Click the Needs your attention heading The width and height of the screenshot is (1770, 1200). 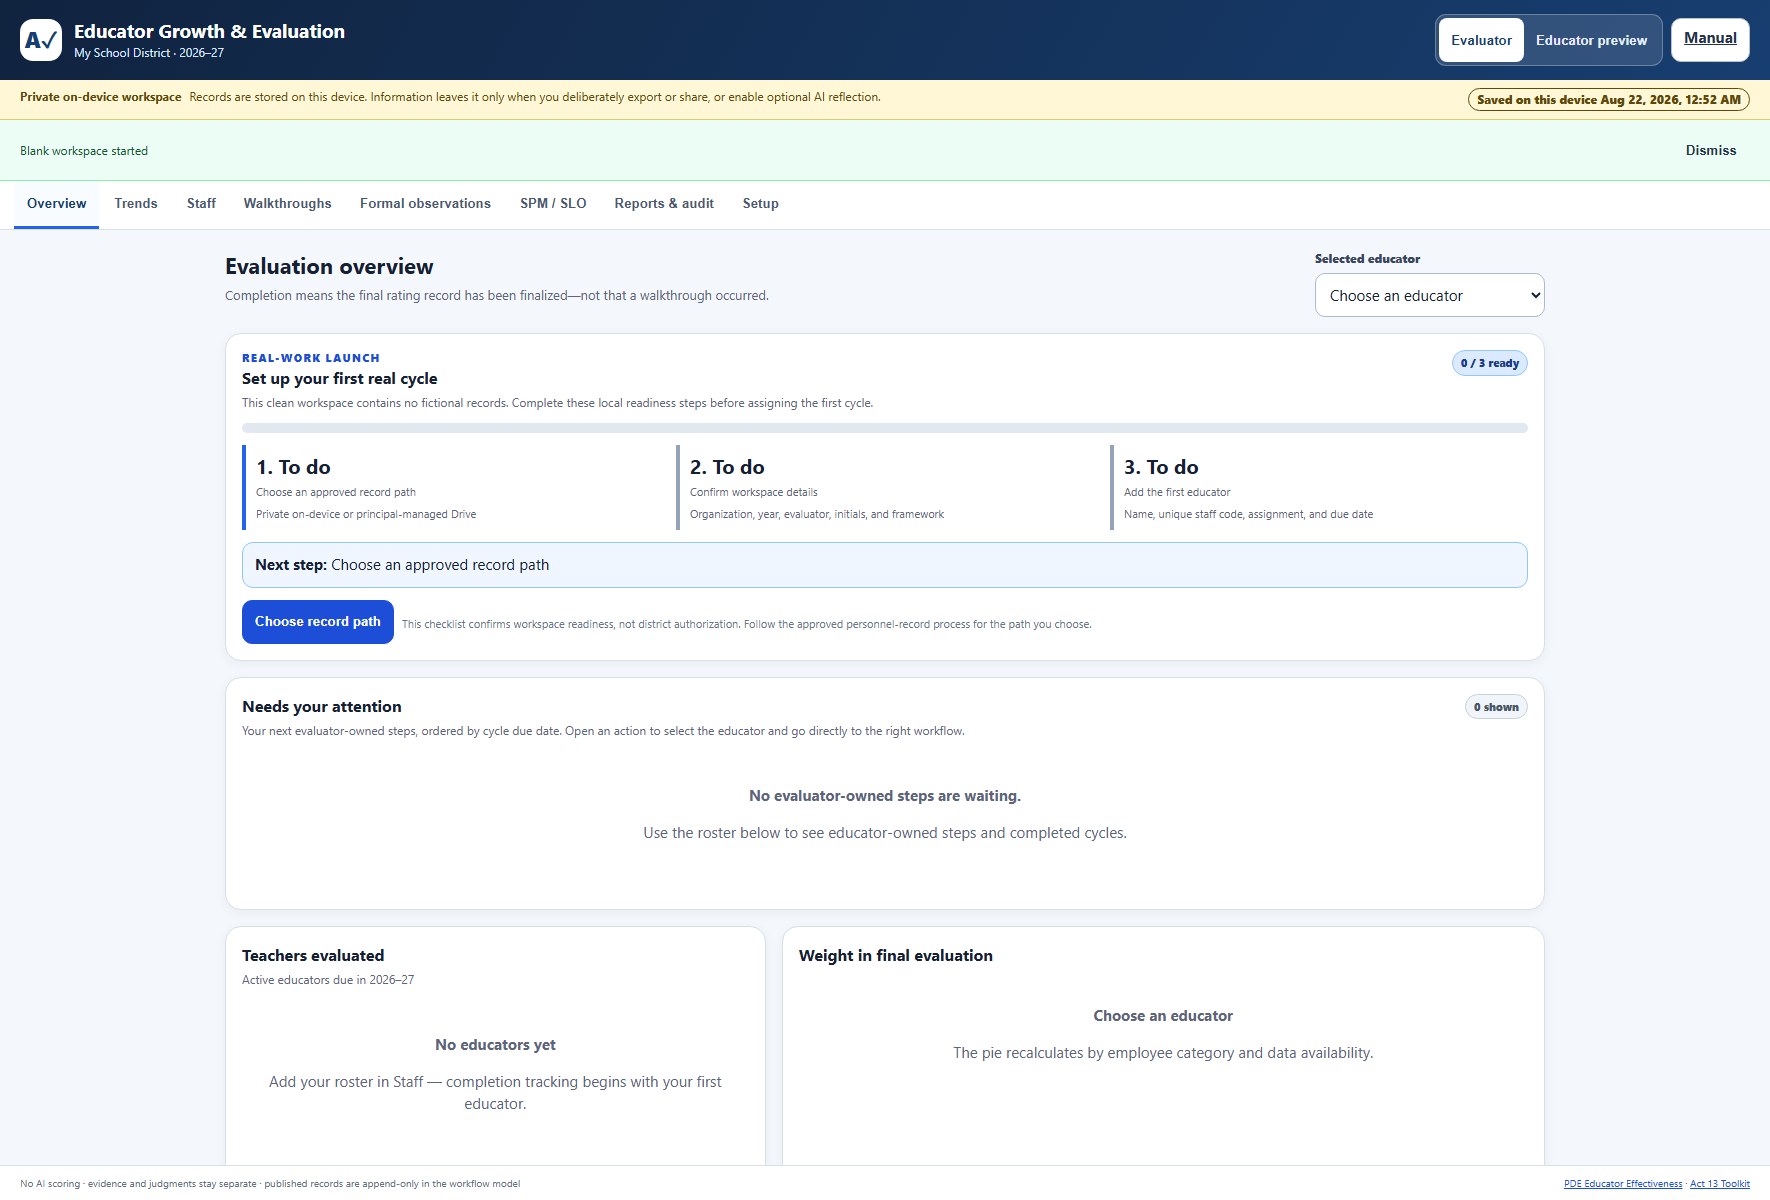click(x=322, y=707)
